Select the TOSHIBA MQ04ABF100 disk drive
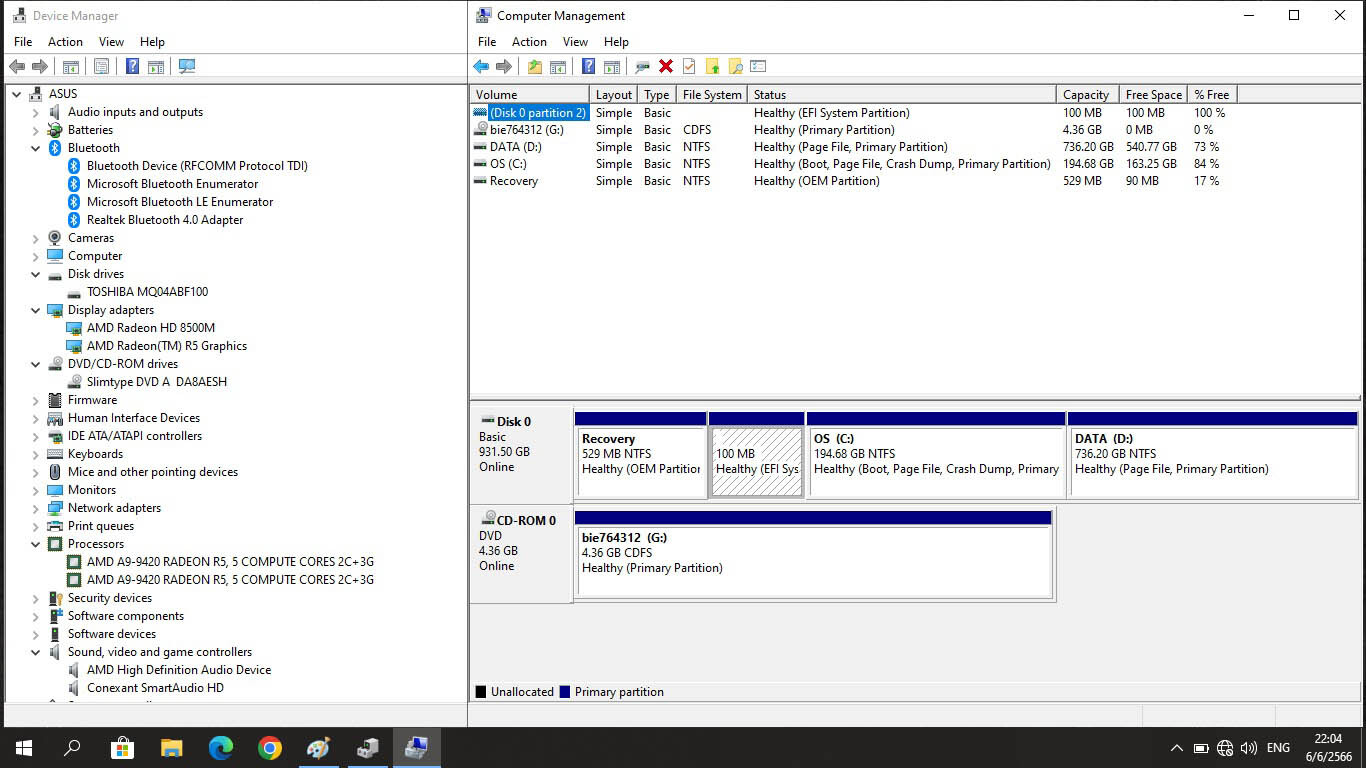Screen dimensions: 1366x768 (147, 292)
